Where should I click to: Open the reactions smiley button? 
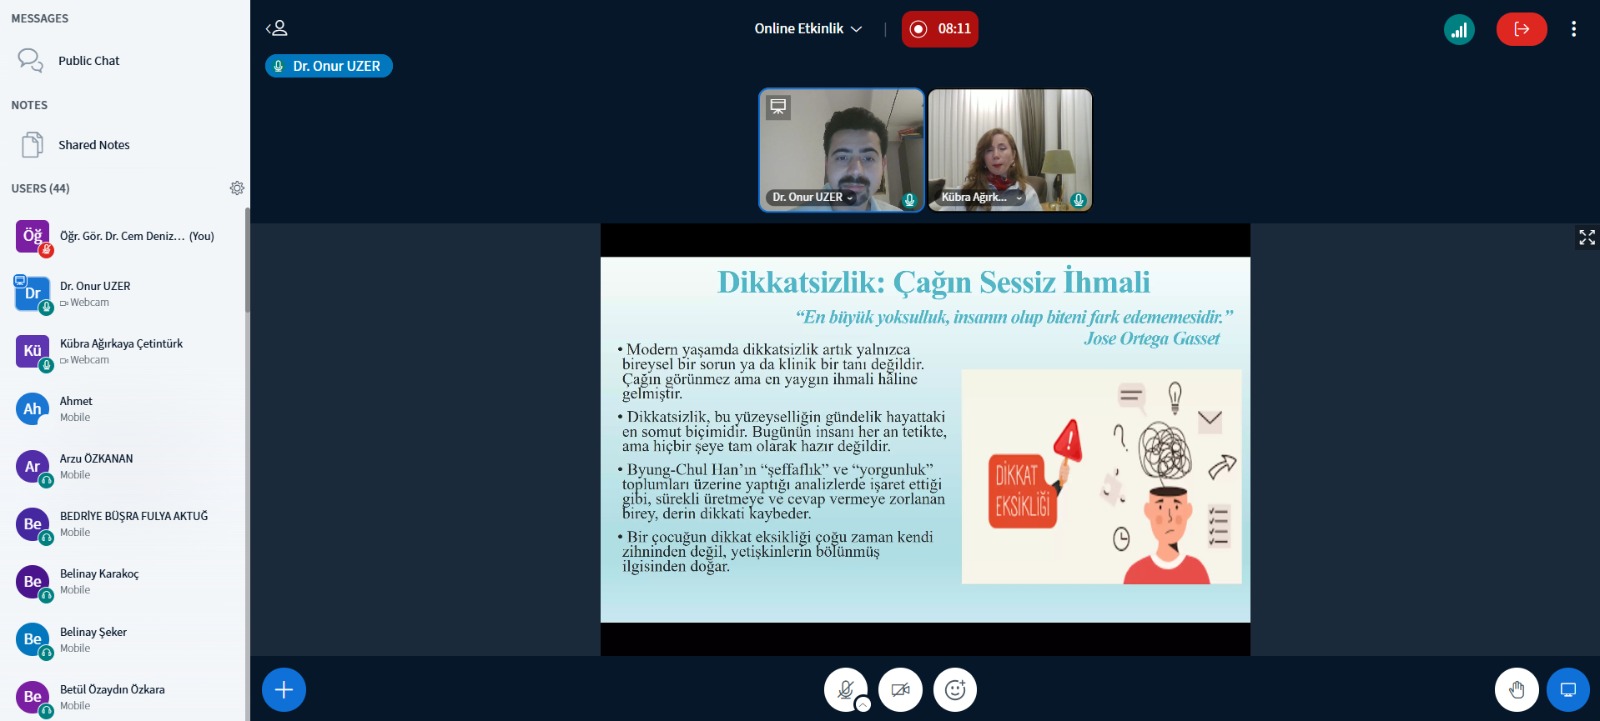(955, 690)
